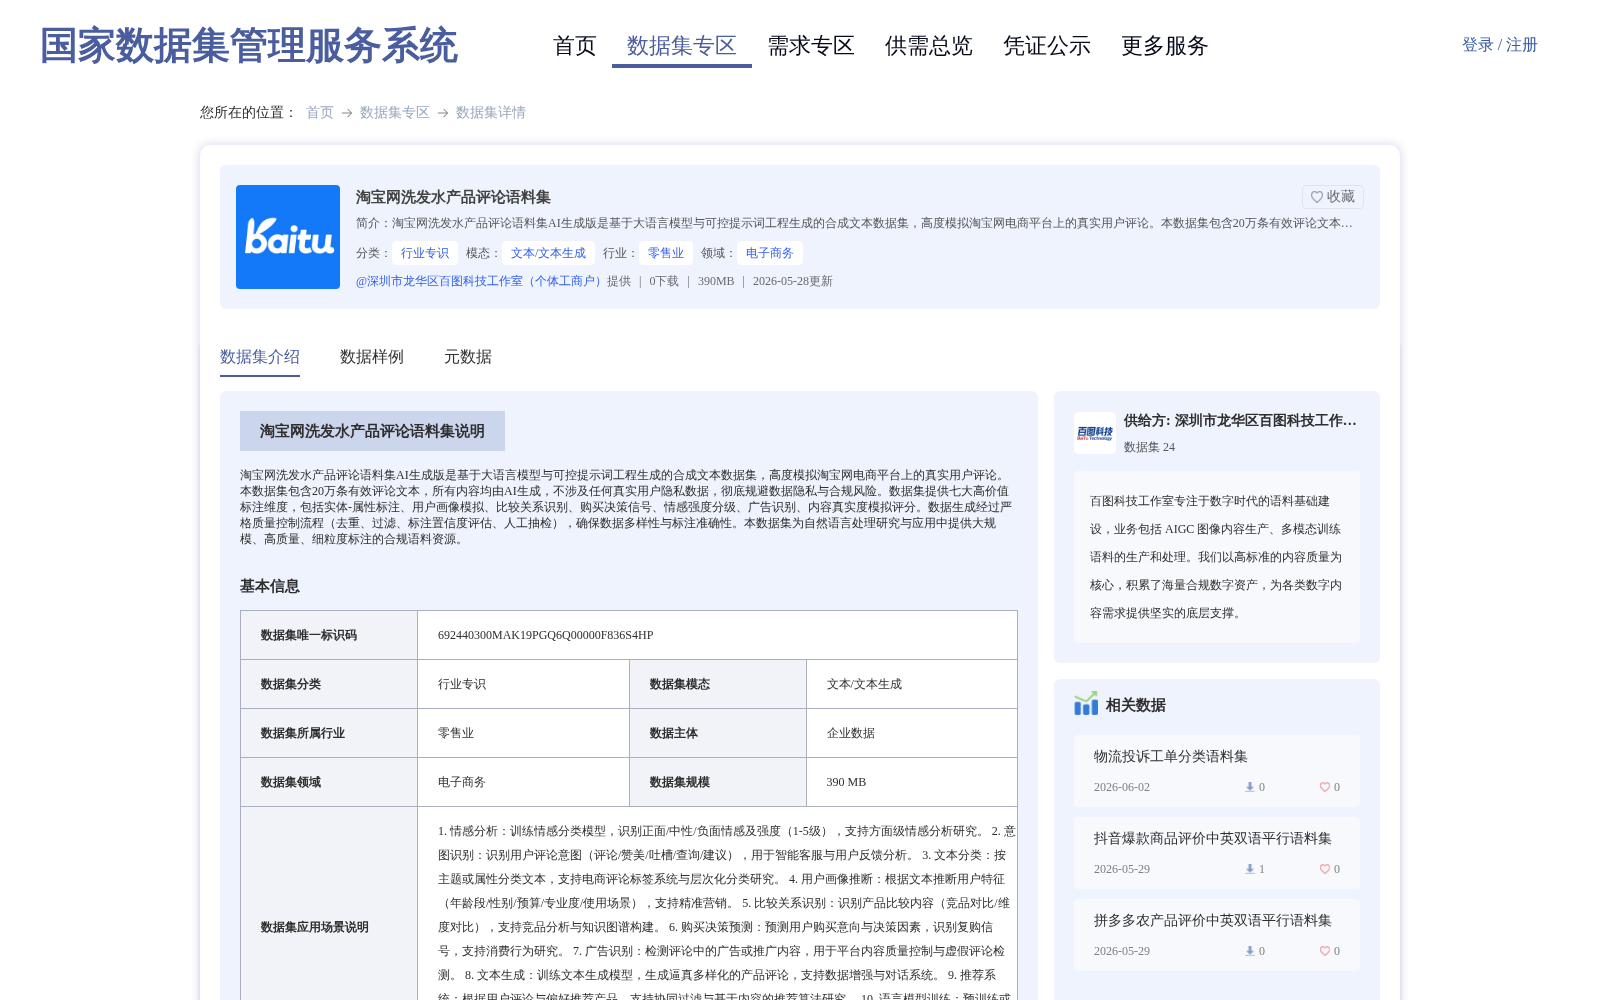The image size is (1600, 1000).
Task: Click download icon for 抖音爆款商品评价中英双语平行语料集
Action: [1249, 869]
